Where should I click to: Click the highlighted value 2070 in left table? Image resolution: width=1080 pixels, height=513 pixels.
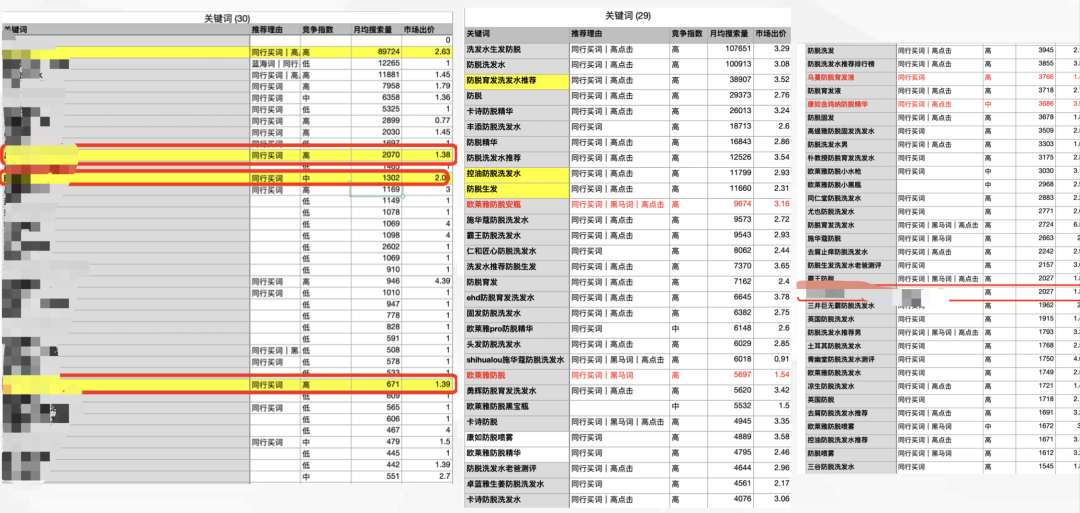[x=390, y=156]
